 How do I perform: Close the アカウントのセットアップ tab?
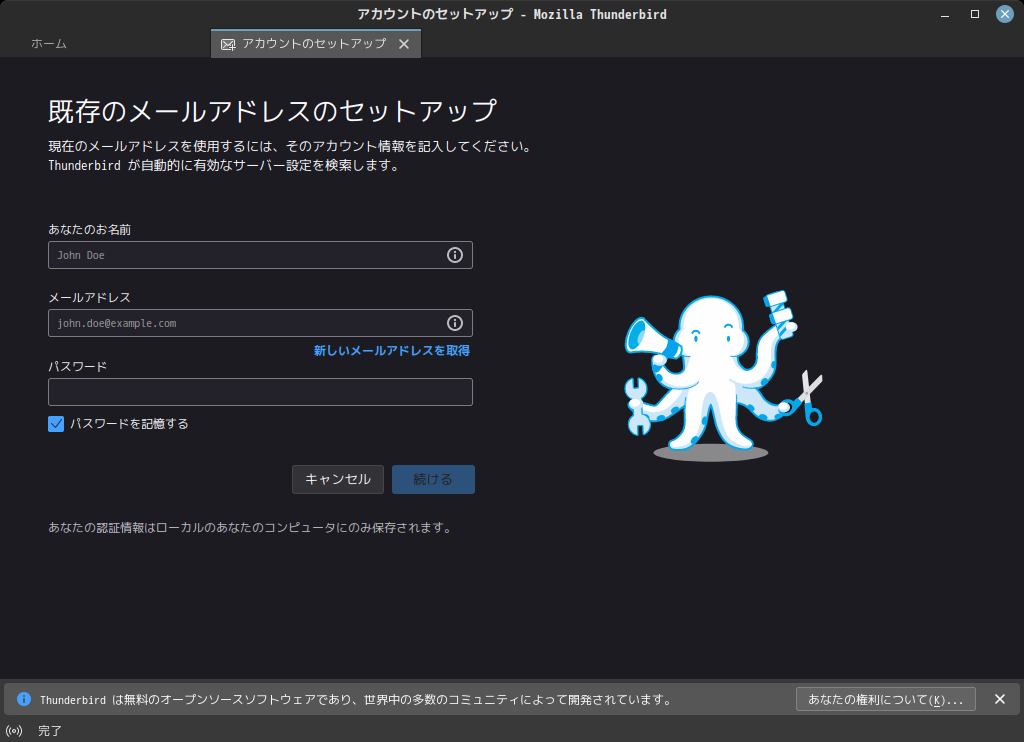[404, 44]
